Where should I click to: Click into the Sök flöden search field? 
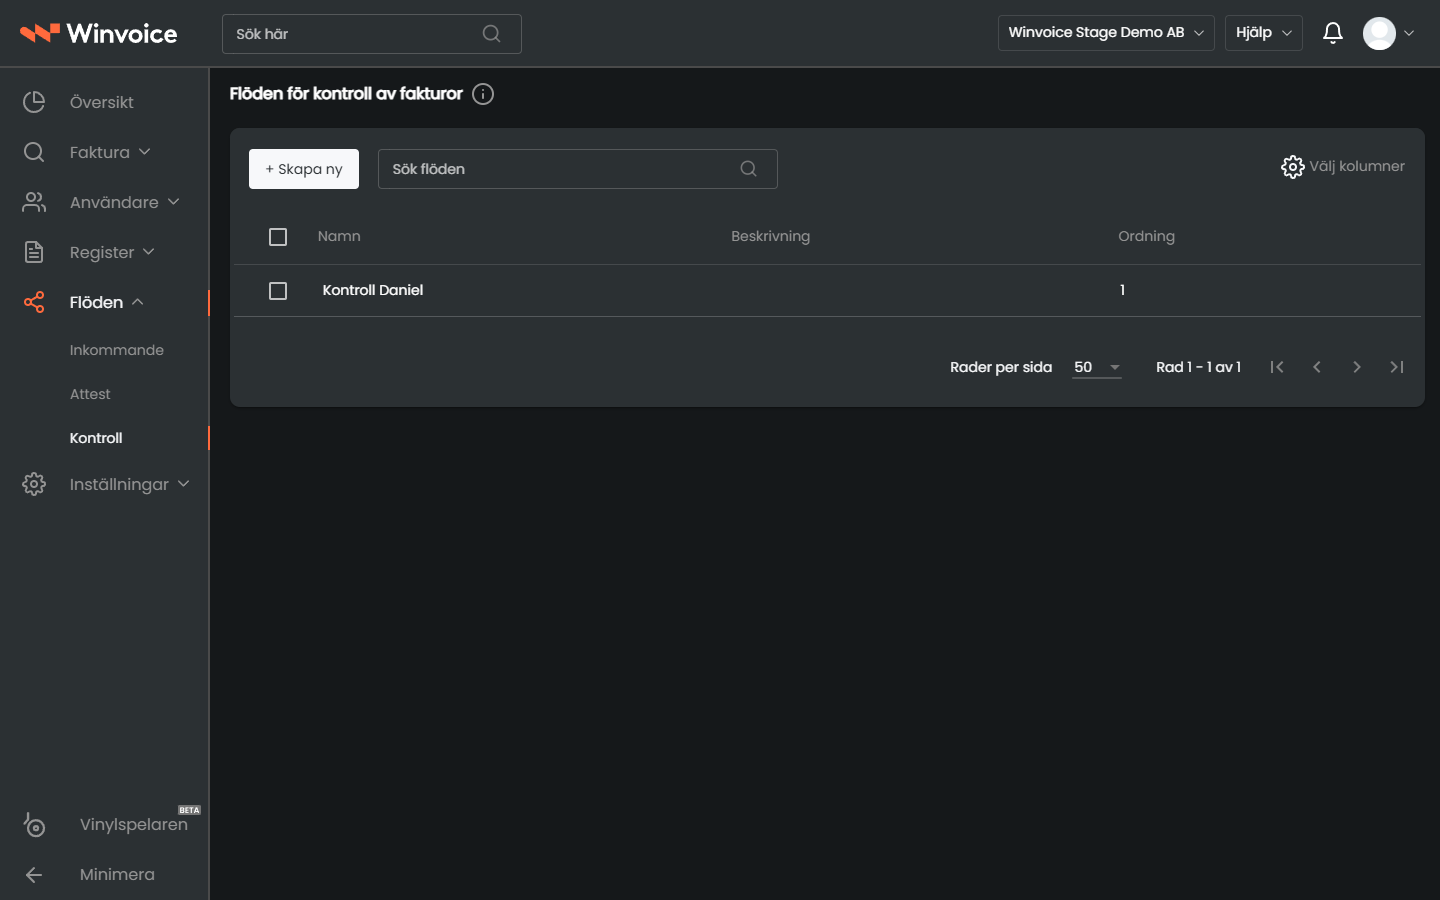(x=578, y=169)
